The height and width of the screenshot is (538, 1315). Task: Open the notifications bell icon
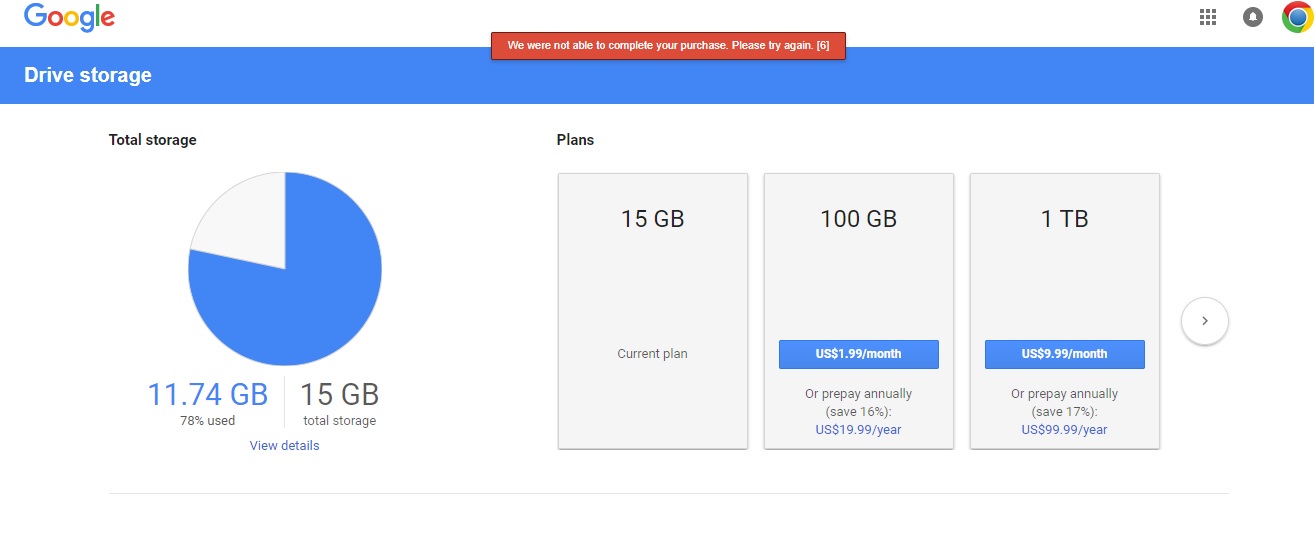(x=1253, y=17)
